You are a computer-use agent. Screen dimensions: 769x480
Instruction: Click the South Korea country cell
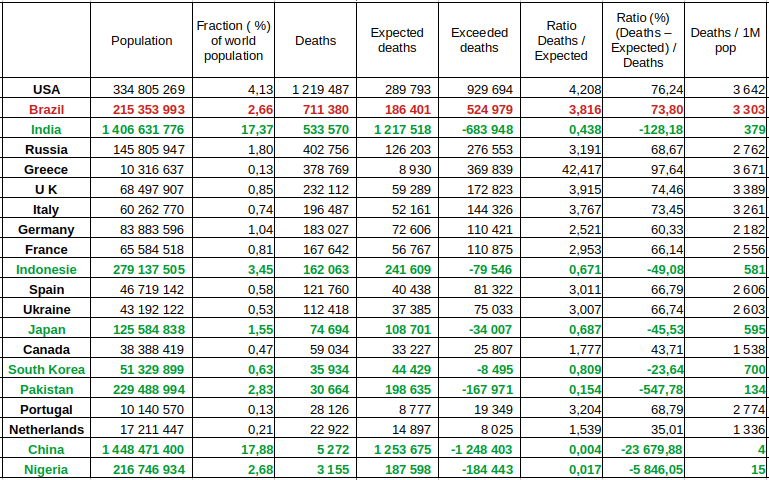coord(47,369)
